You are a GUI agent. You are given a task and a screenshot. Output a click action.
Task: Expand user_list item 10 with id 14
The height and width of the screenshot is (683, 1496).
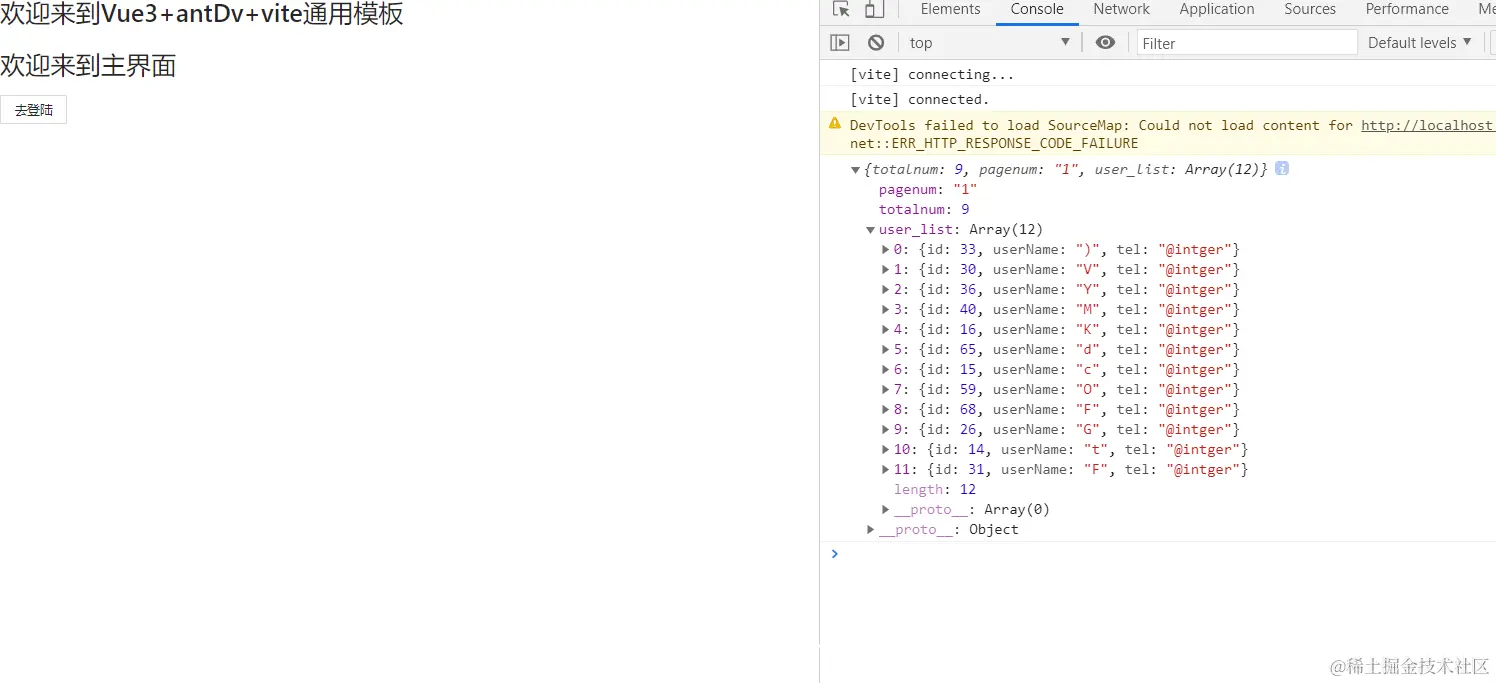886,449
